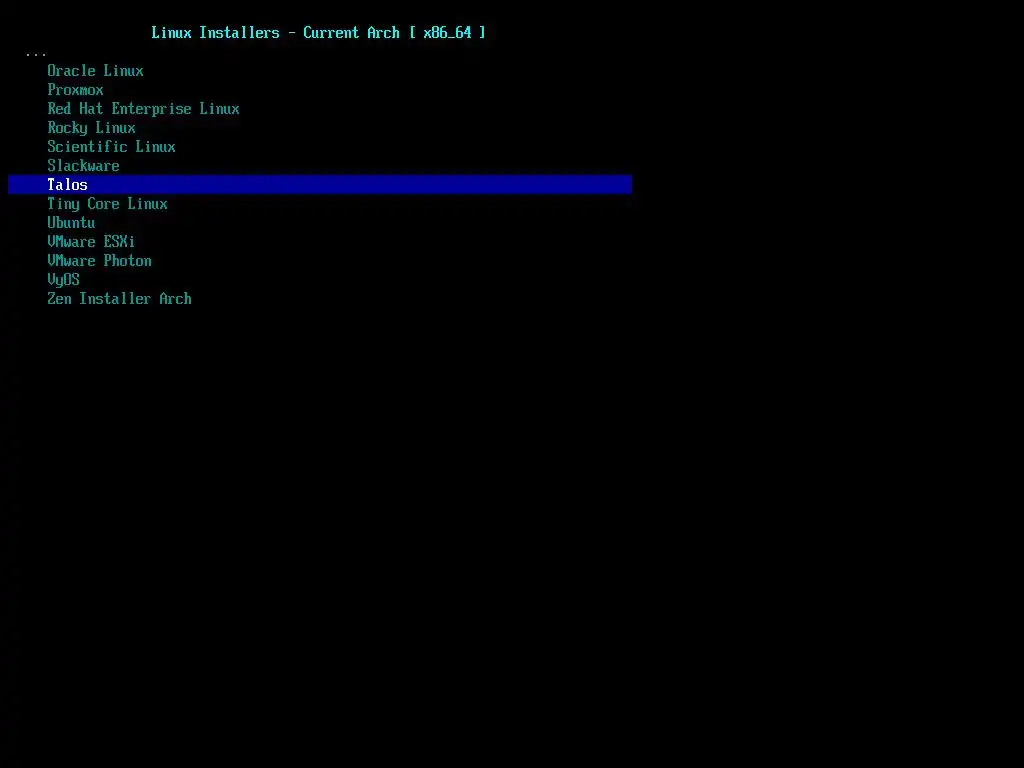1024x768 pixels.
Task: Choose Slackware in the installer menu
Action: point(83,165)
